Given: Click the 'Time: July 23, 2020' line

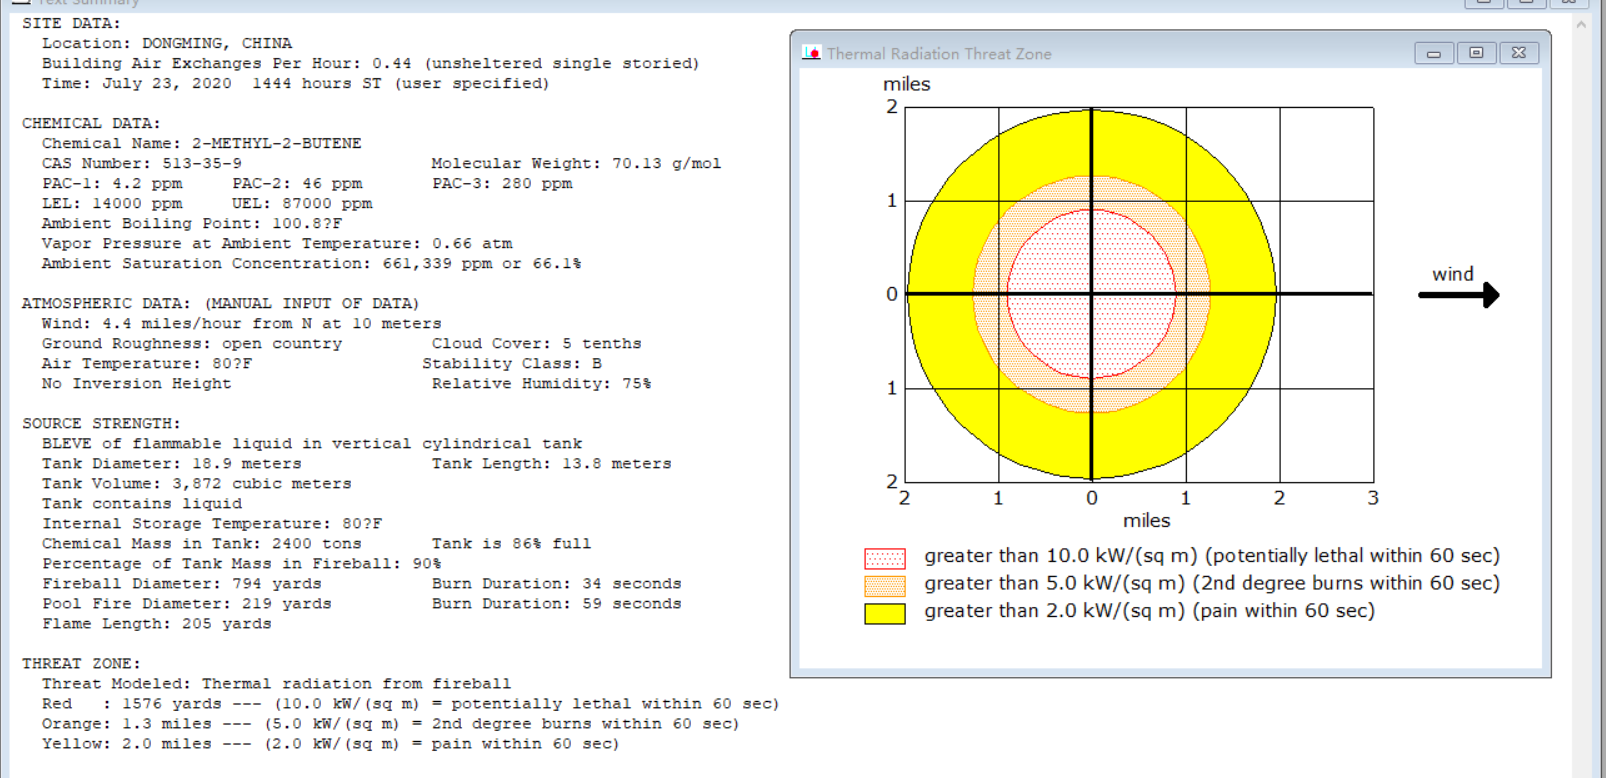Looking at the screenshot, I should pyautogui.click(x=296, y=83).
